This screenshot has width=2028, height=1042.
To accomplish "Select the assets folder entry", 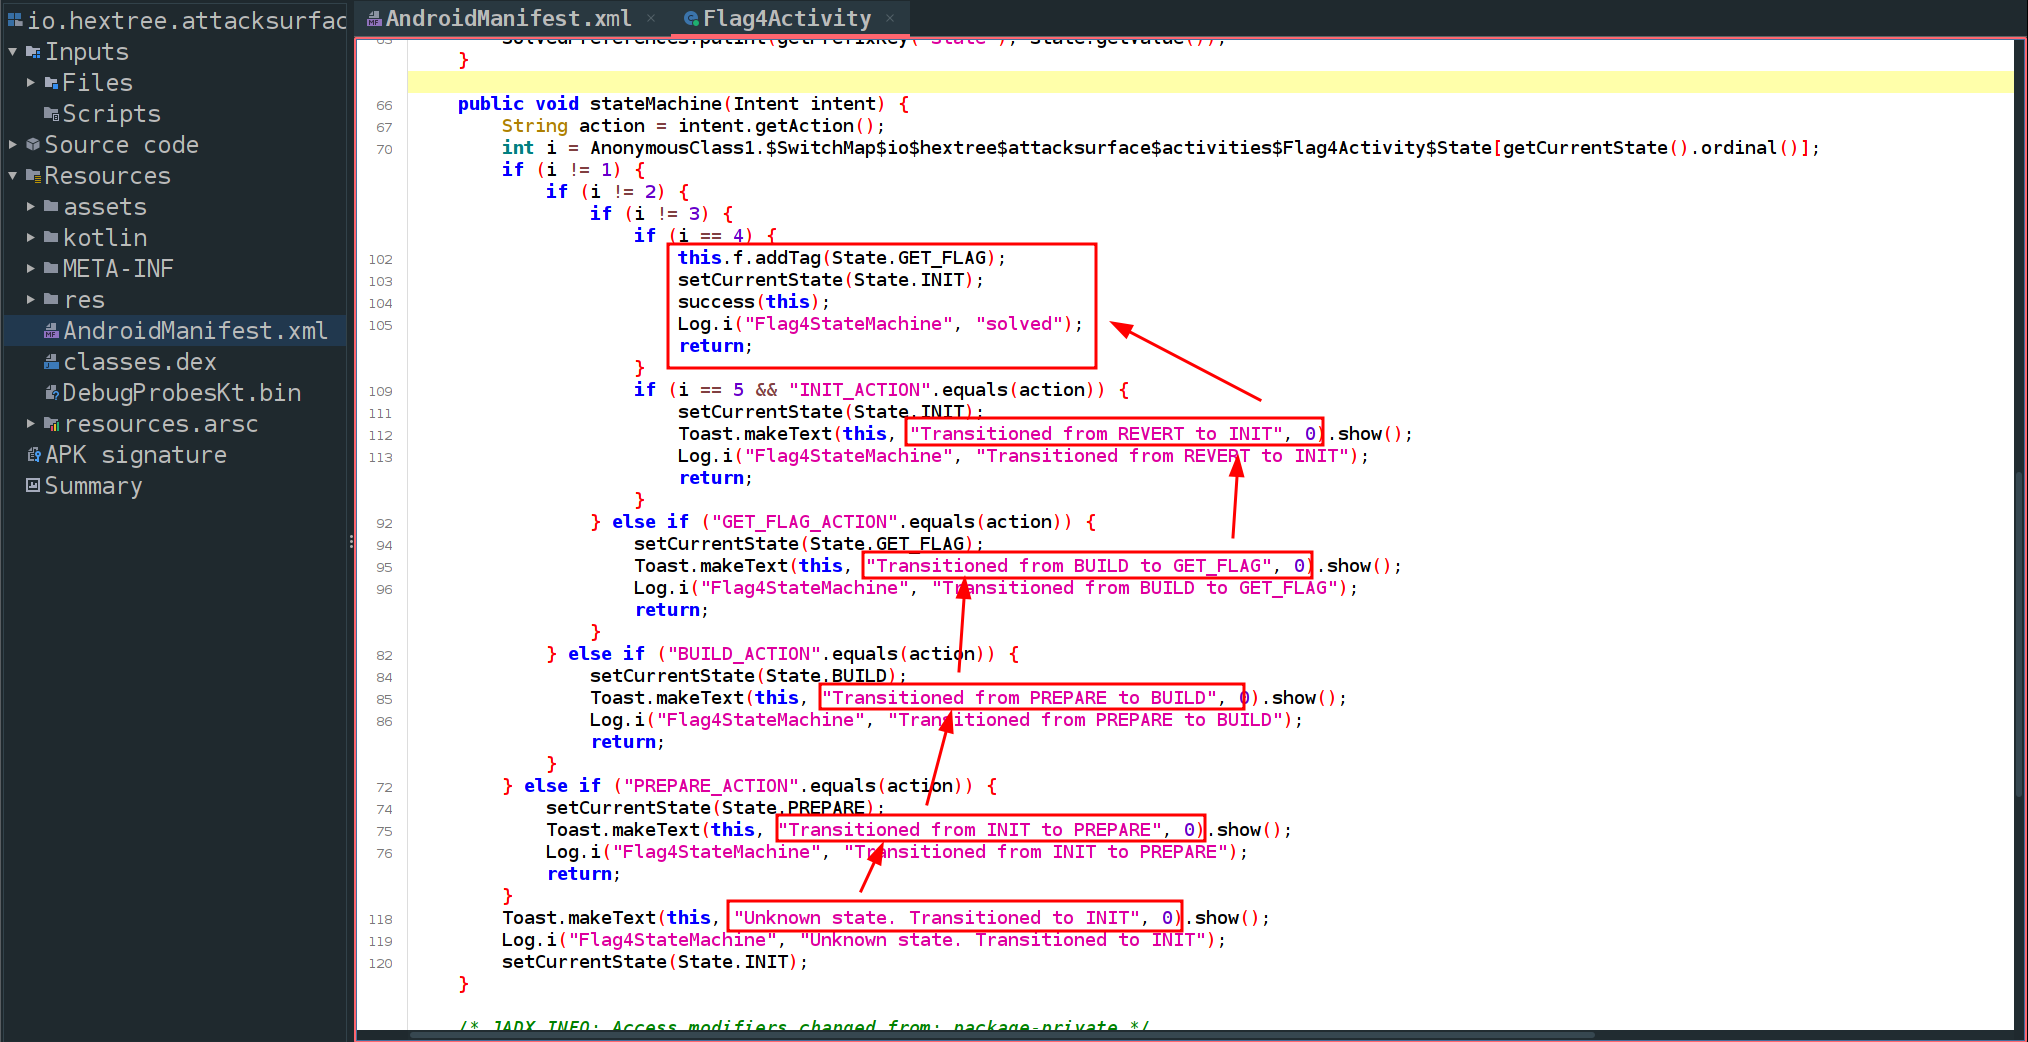I will tap(105, 206).
